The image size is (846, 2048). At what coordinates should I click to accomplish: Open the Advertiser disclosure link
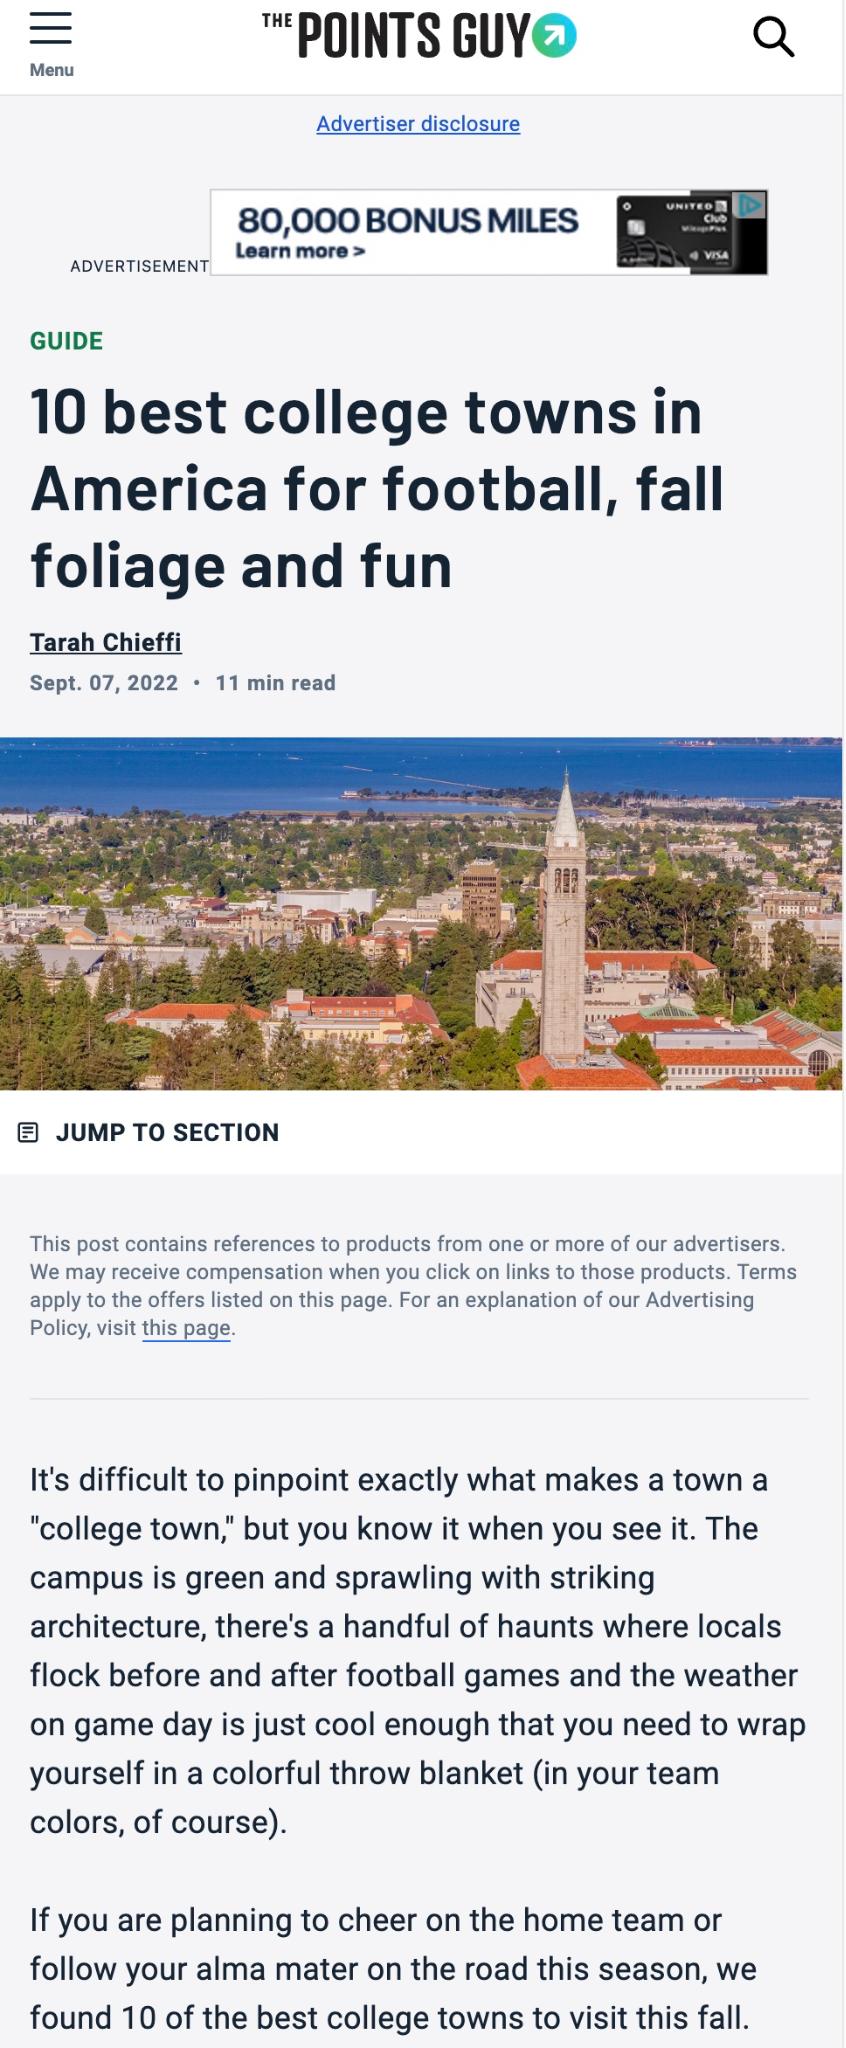418,124
